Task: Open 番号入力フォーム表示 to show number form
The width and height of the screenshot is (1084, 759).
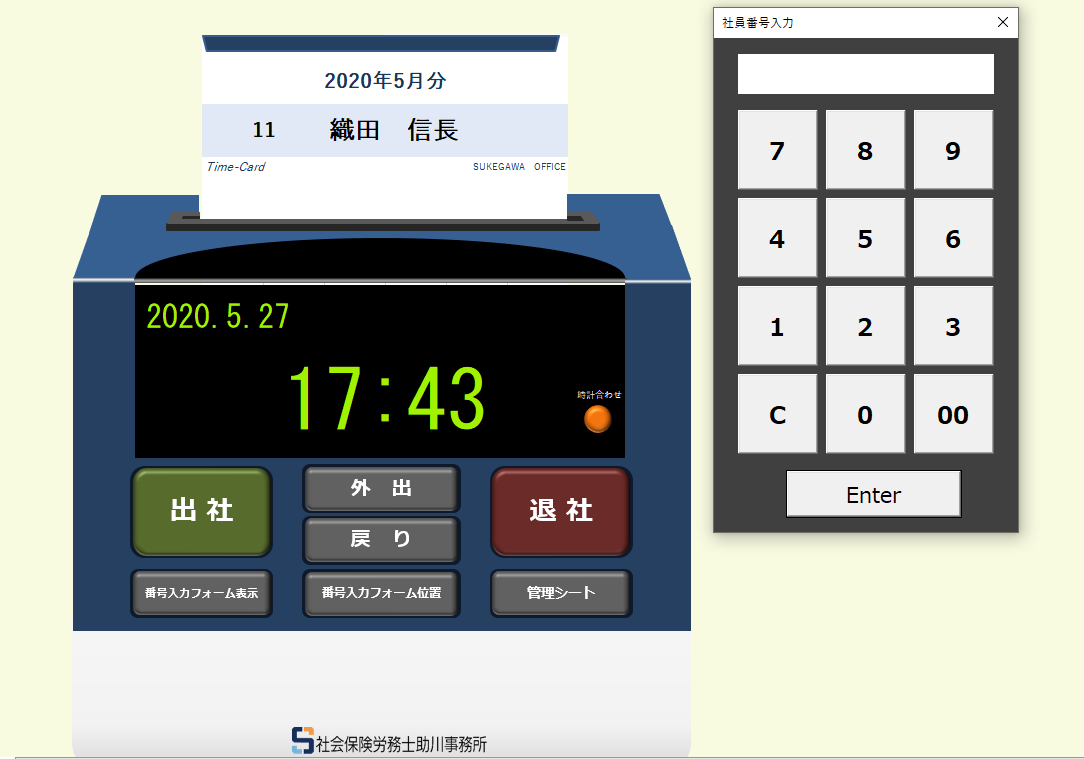Action: point(201,593)
